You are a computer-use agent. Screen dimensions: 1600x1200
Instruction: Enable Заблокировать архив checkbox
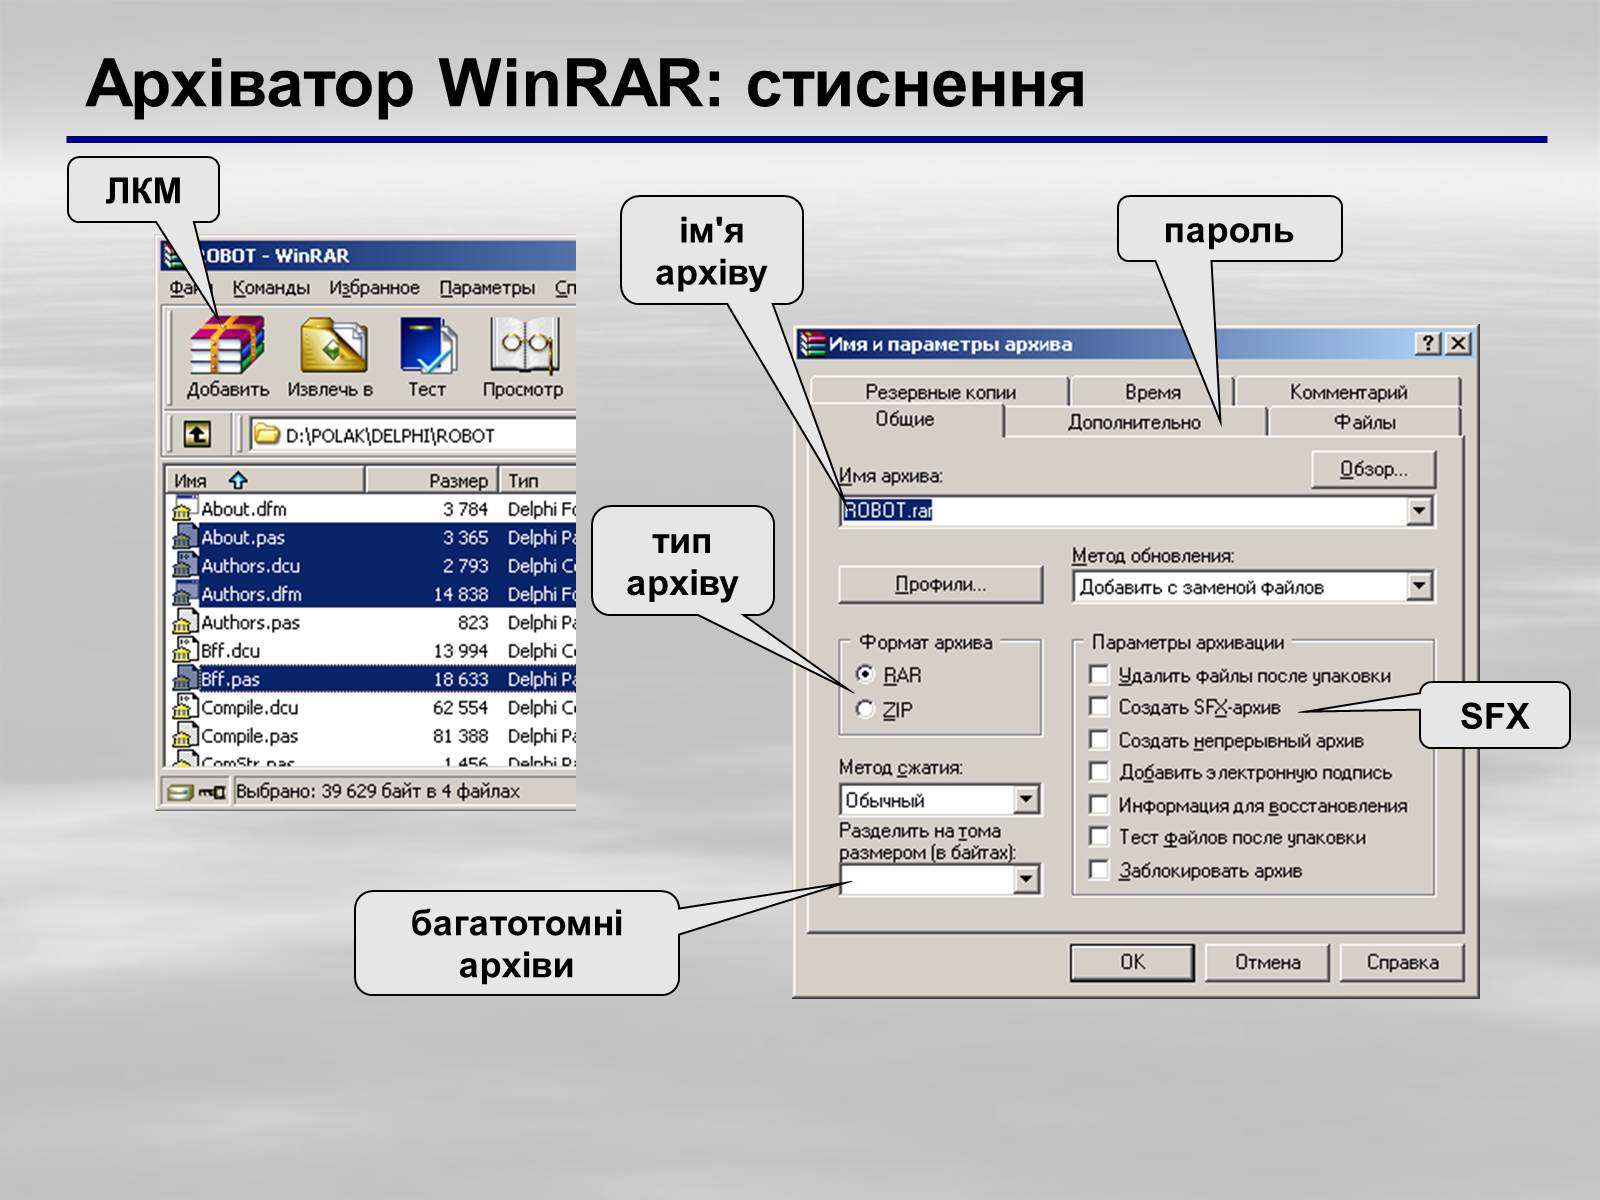[1099, 870]
